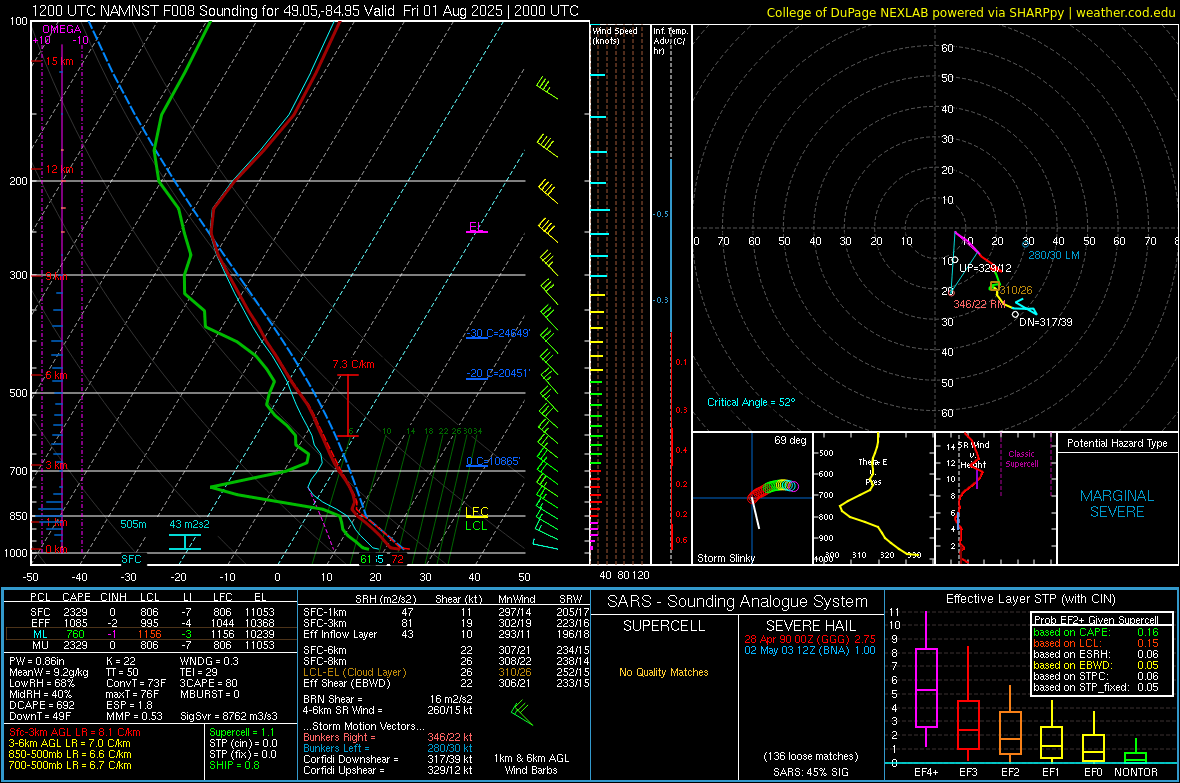
Task: Click the magenta Classic Supercell label
Action: tap(1021, 459)
